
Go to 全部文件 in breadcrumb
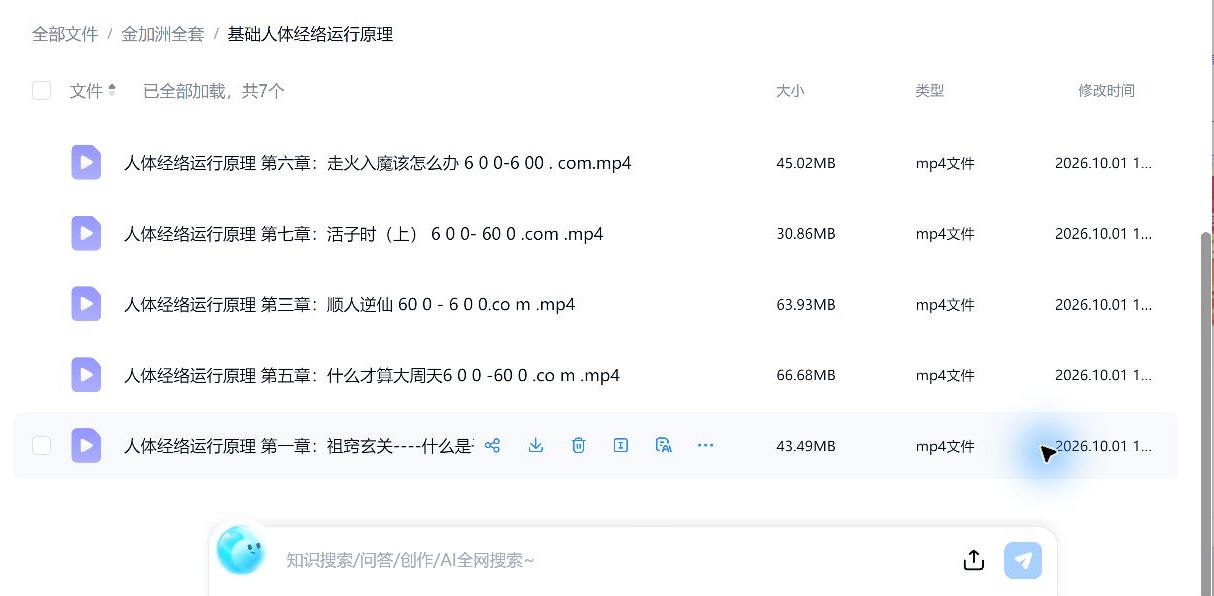[x=65, y=34]
